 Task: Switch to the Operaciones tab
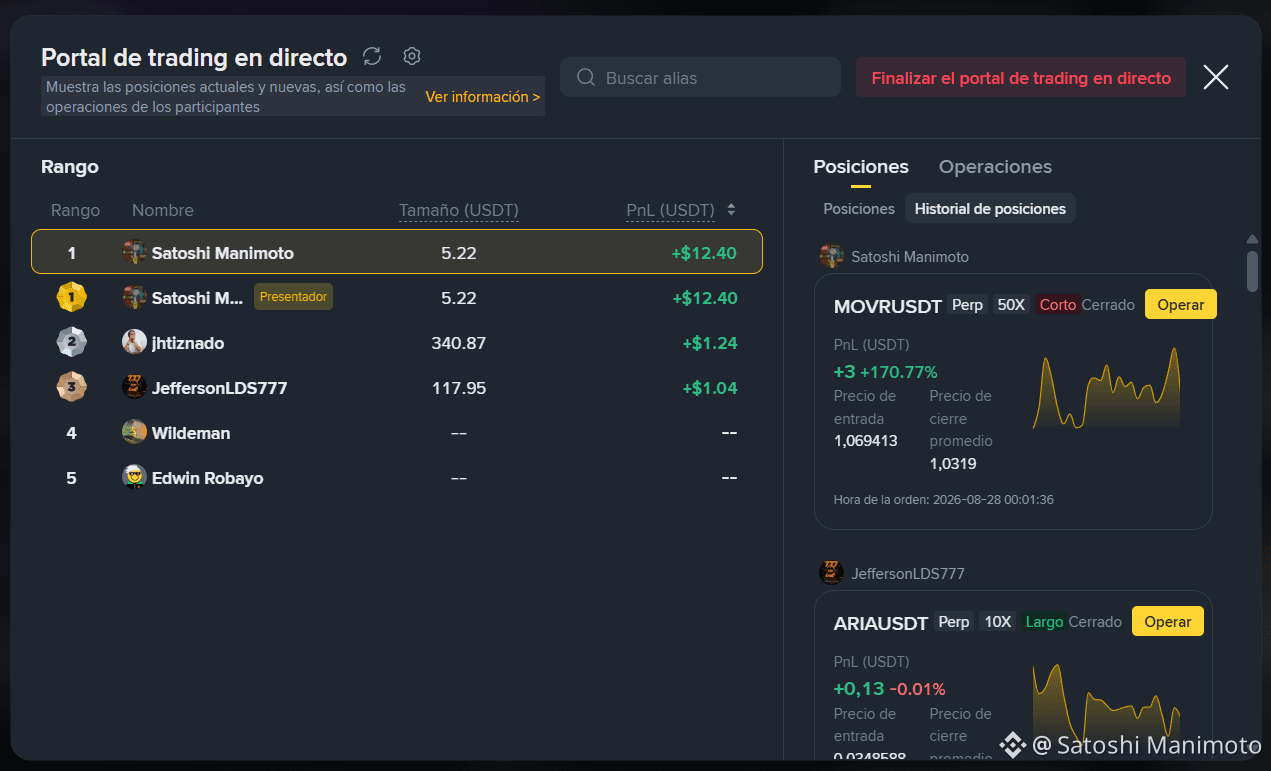pyautogui.click(x=995, y=167)
